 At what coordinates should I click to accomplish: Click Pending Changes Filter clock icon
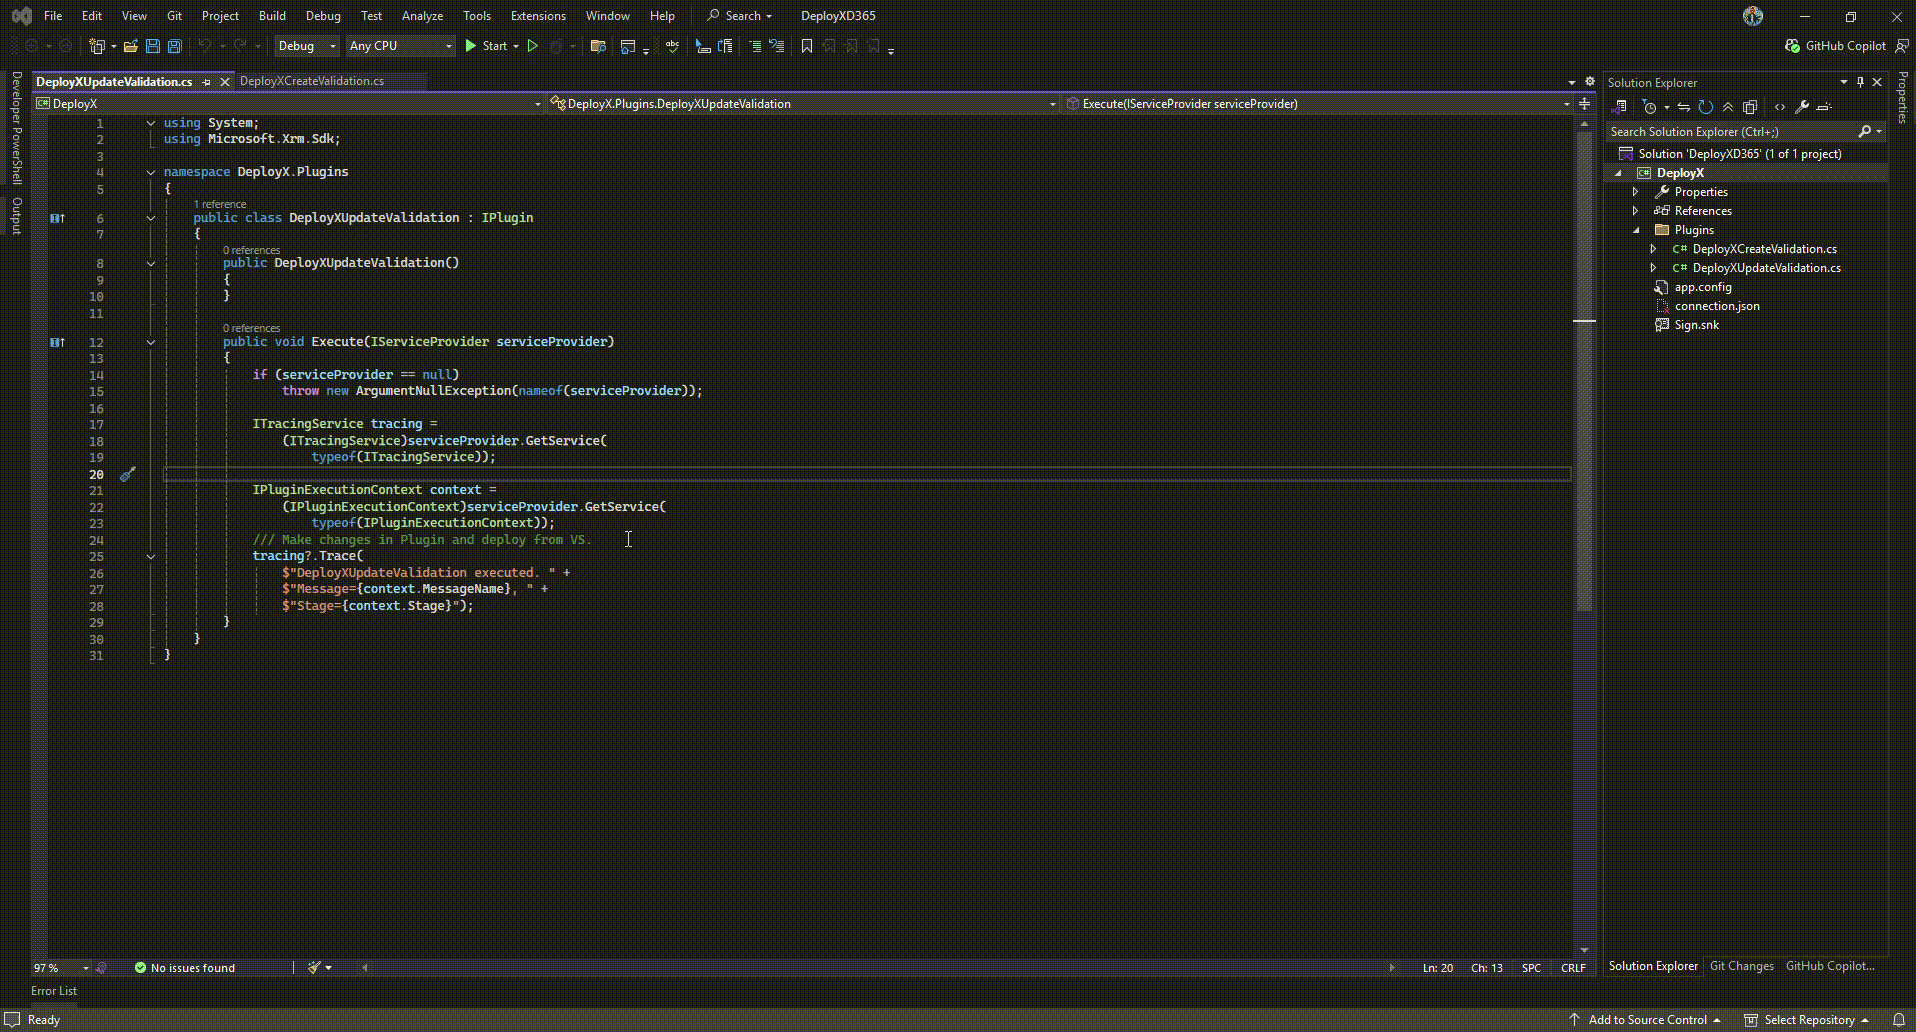(1650, 107)
